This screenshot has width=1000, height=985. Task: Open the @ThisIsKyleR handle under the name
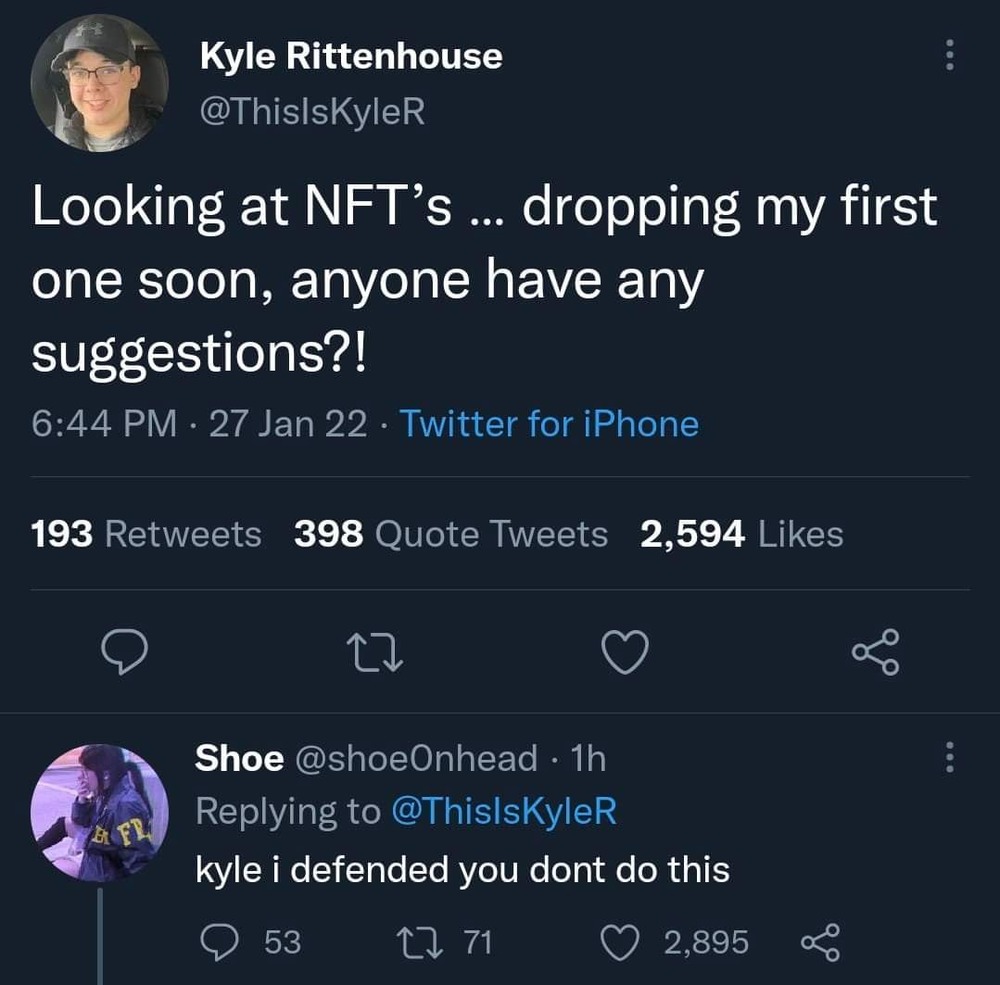tap(313, 113)
